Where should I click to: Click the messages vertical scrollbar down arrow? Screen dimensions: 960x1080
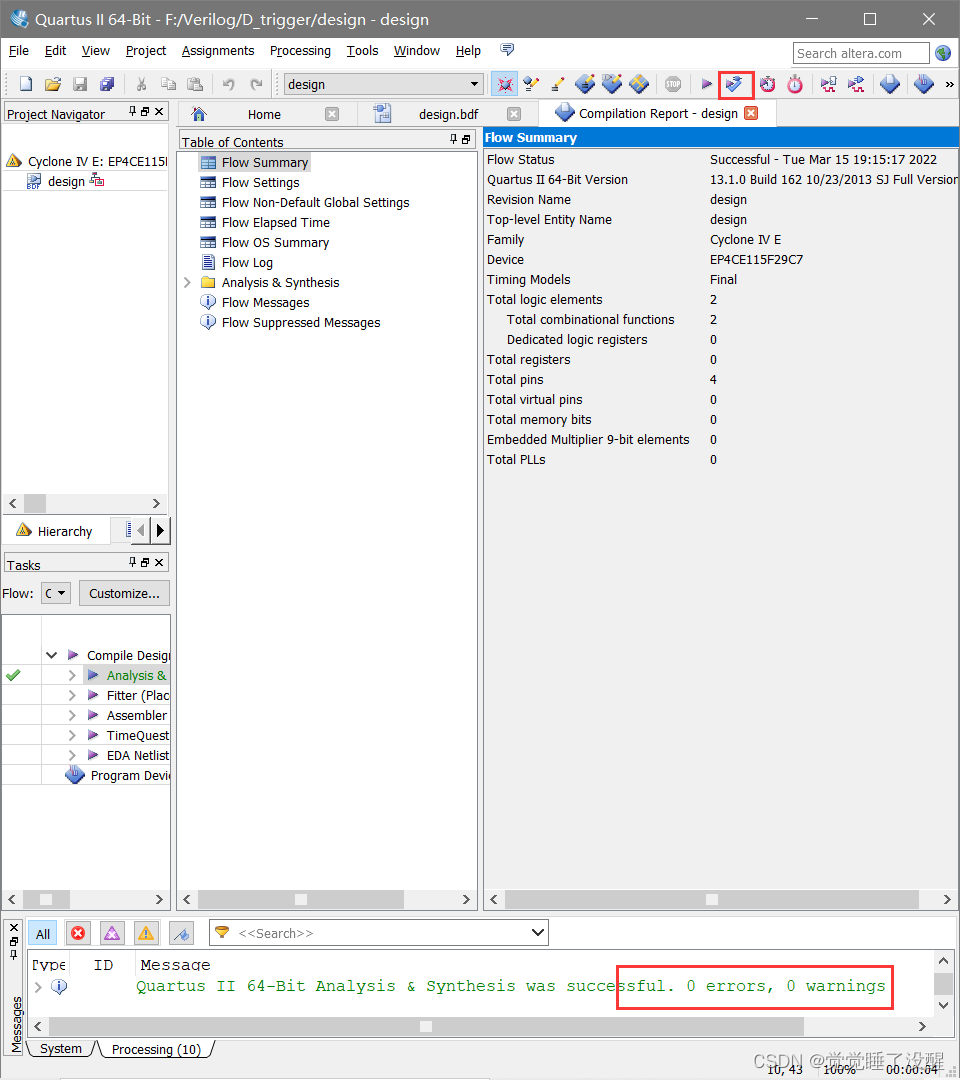point(943,1005)
